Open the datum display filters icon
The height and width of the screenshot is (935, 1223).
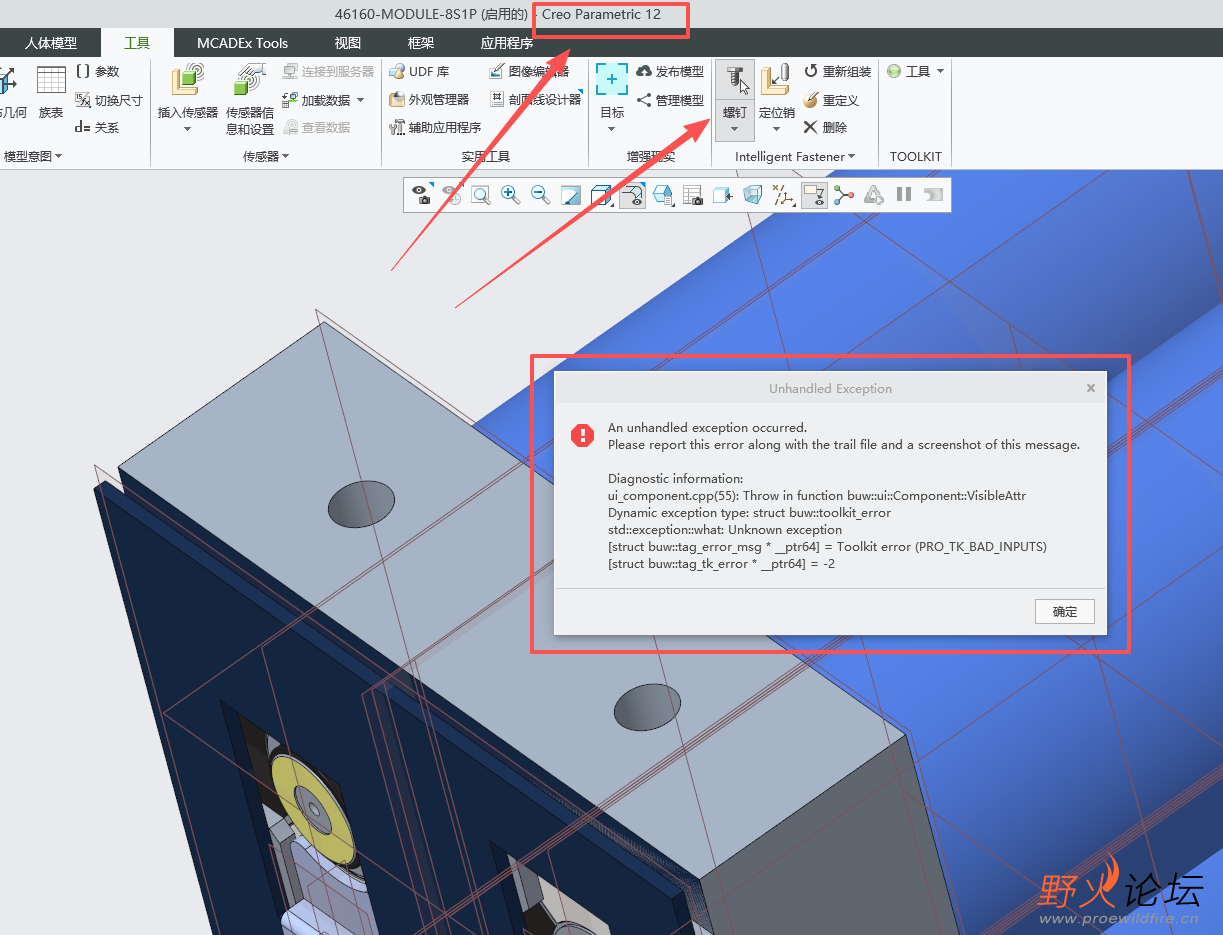pyautogui.click(x=784, y=195)
